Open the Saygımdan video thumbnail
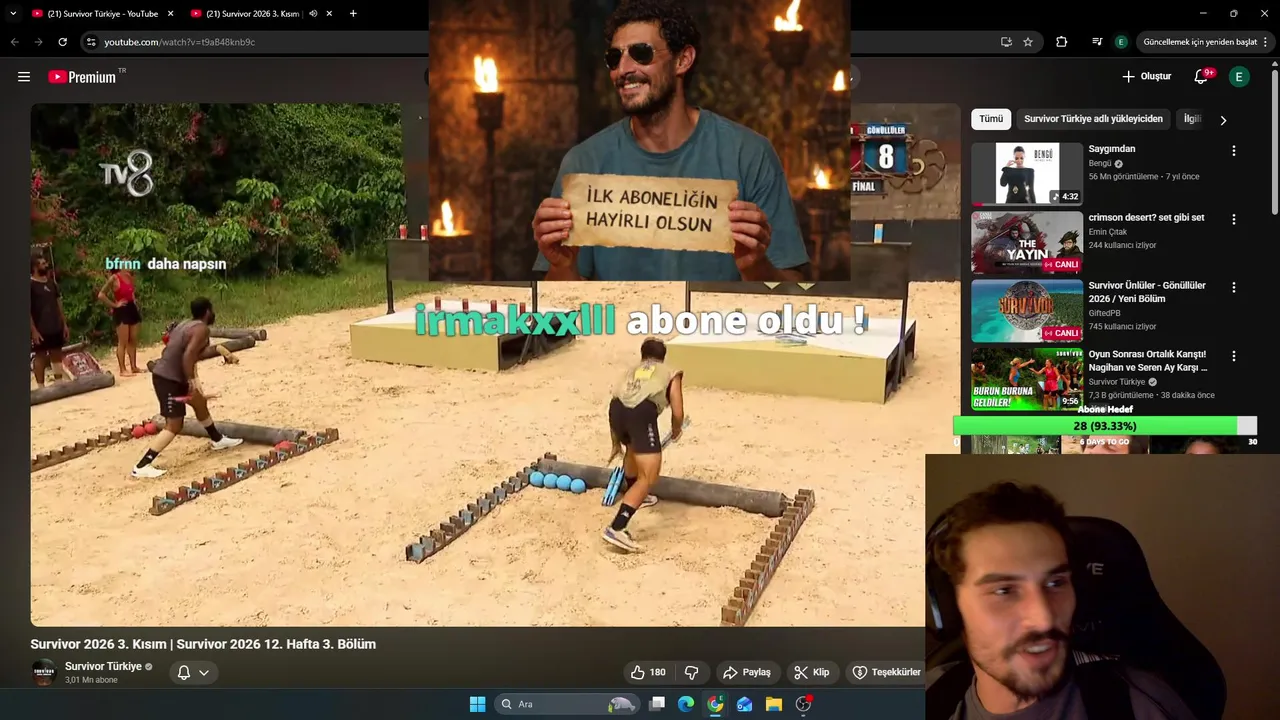 (x=1027, y=174)
